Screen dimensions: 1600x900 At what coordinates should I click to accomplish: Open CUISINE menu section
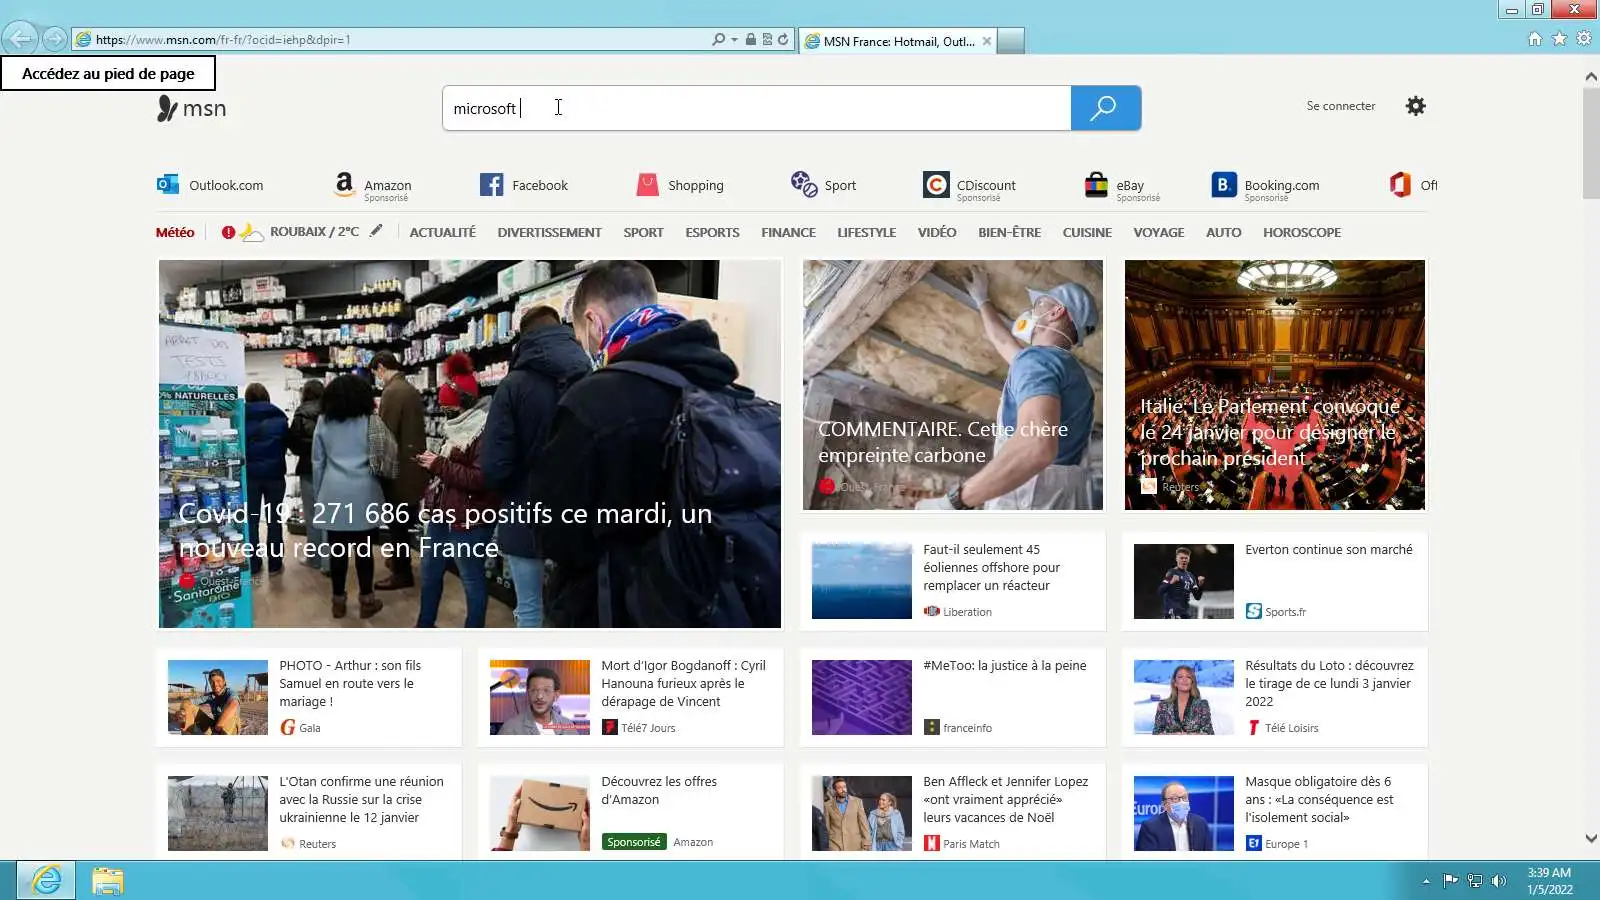tap(1087, 232)
